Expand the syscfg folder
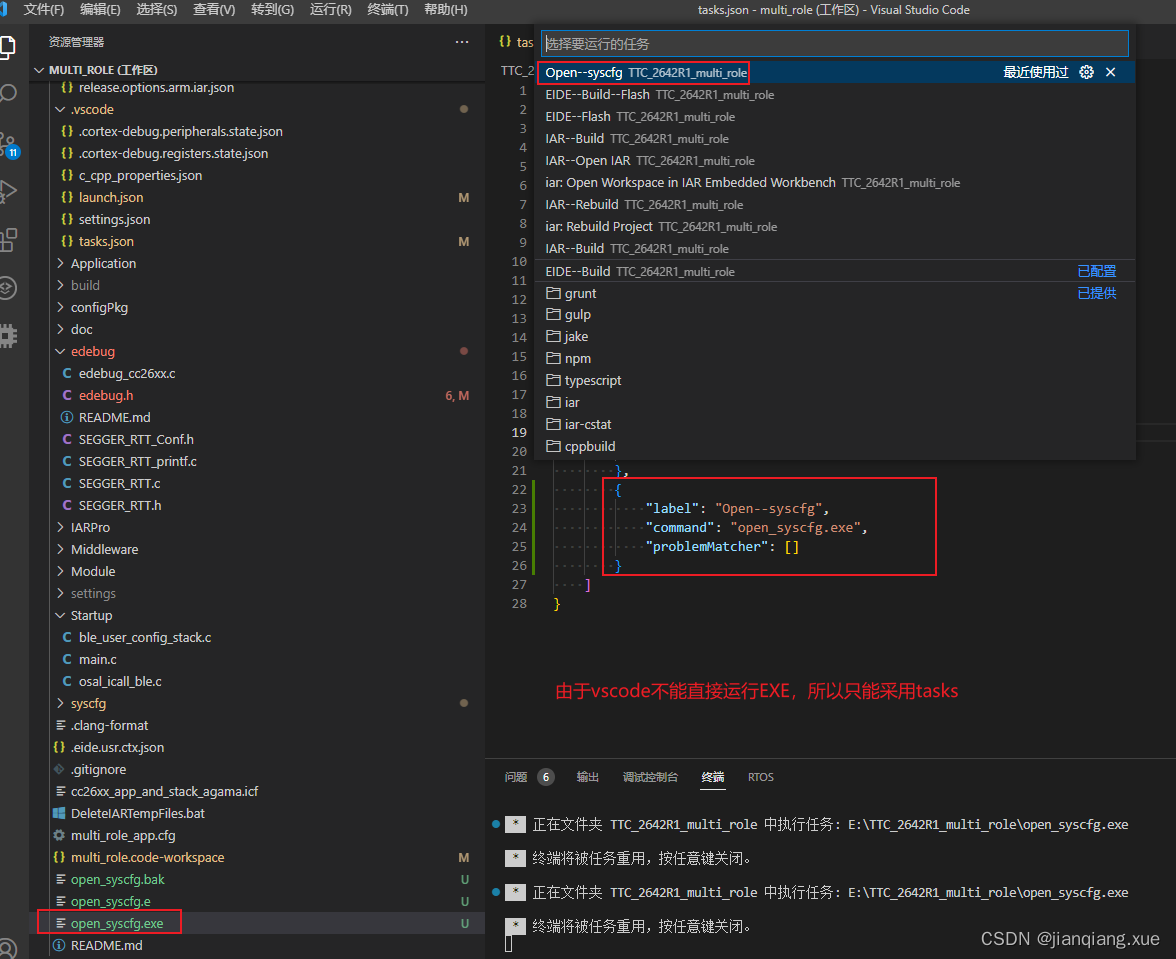Screen dimensions: 1176x959 pyautogui.click(x=88, y=703)
